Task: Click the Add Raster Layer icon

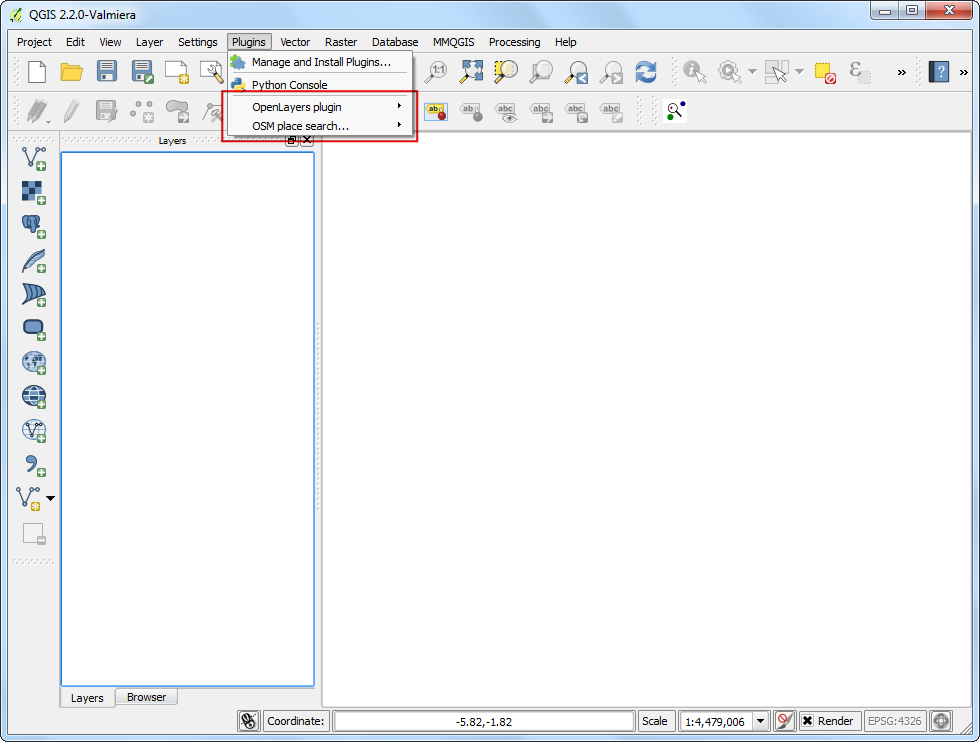Action: coord(34,193)
